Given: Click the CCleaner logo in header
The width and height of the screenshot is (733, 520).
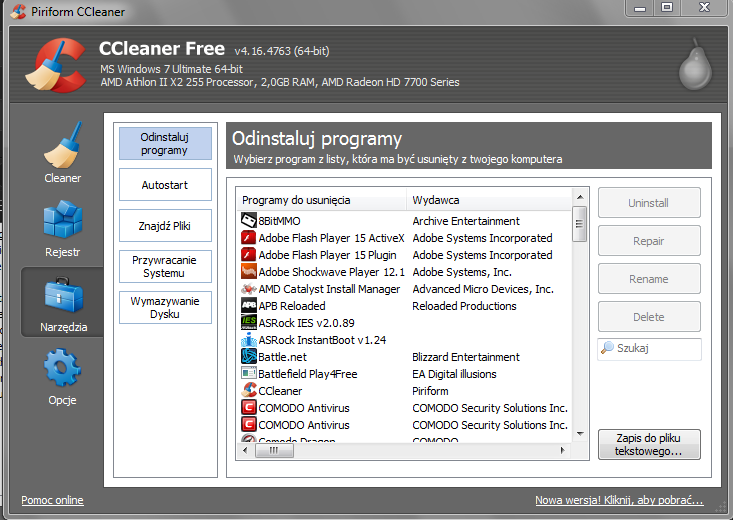Looking at the screenshot, I should tap(56, 65).
